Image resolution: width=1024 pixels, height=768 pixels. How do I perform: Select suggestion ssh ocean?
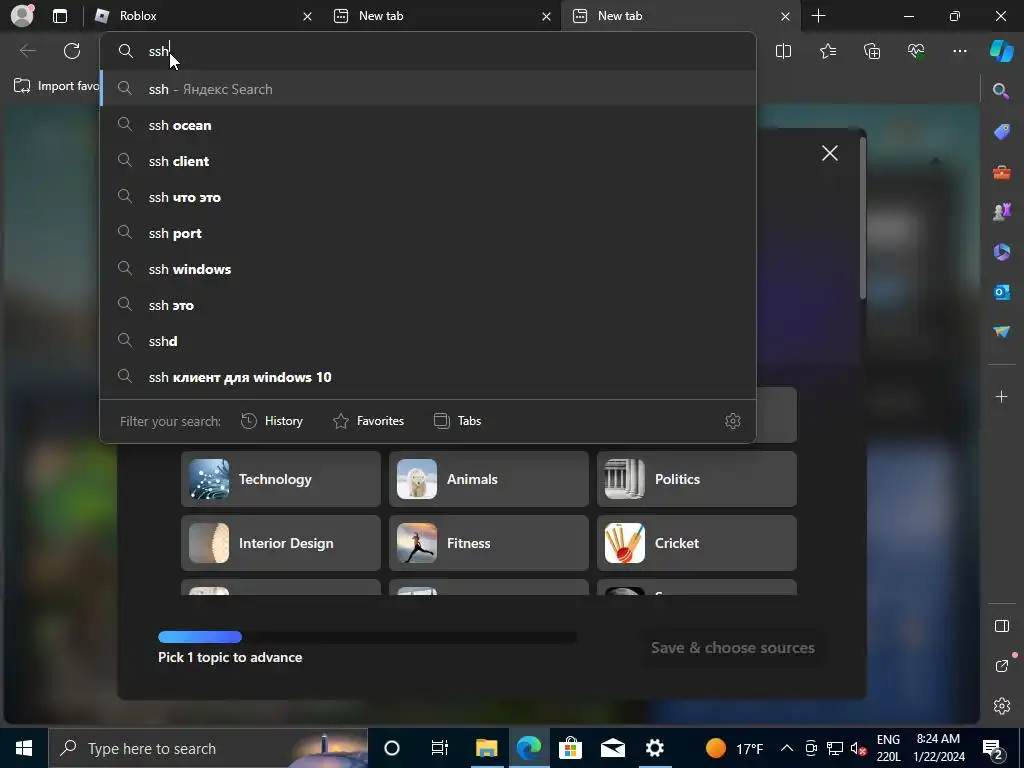(x=428, y=125)
